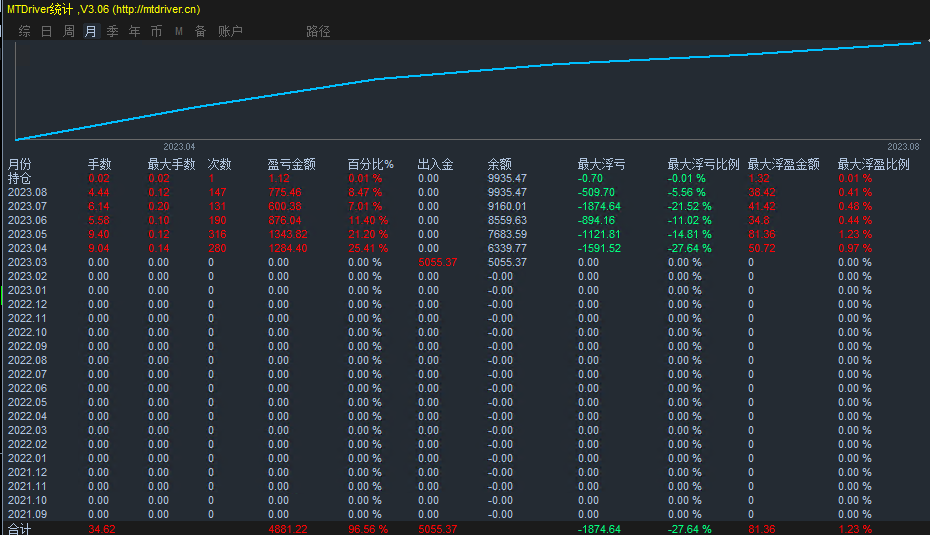Click the 2023.04 marker on chart axis
This screenshot has height=535, width=930.
tap(179, 146)
